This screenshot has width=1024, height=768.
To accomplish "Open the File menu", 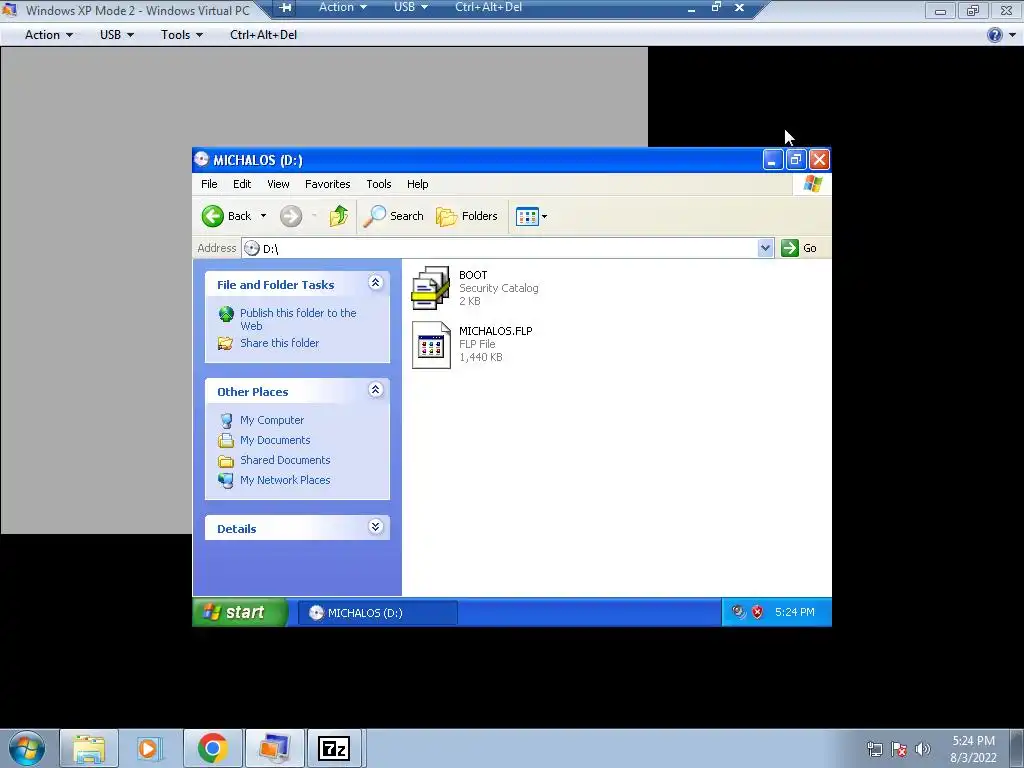I will pos(209,184).
